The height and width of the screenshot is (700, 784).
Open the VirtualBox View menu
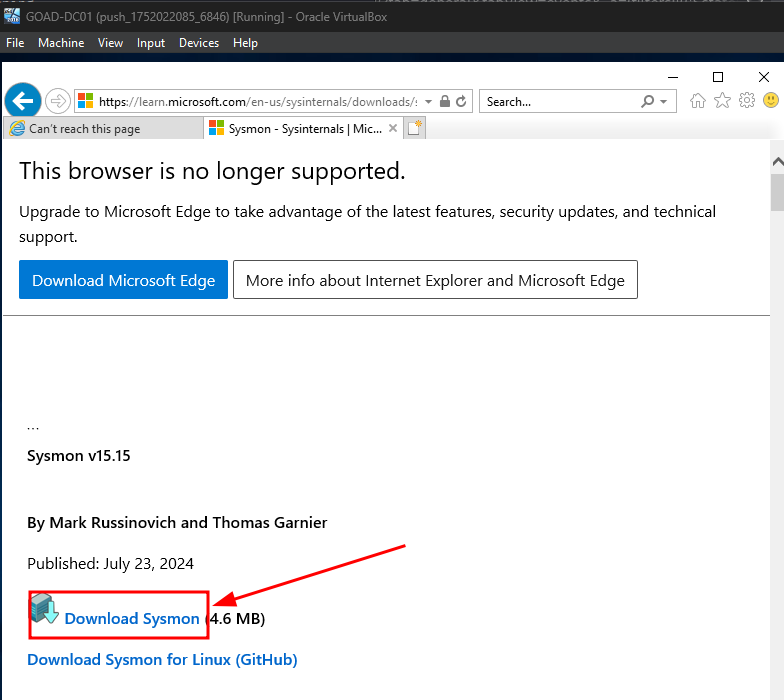click(x=110, y=43)
